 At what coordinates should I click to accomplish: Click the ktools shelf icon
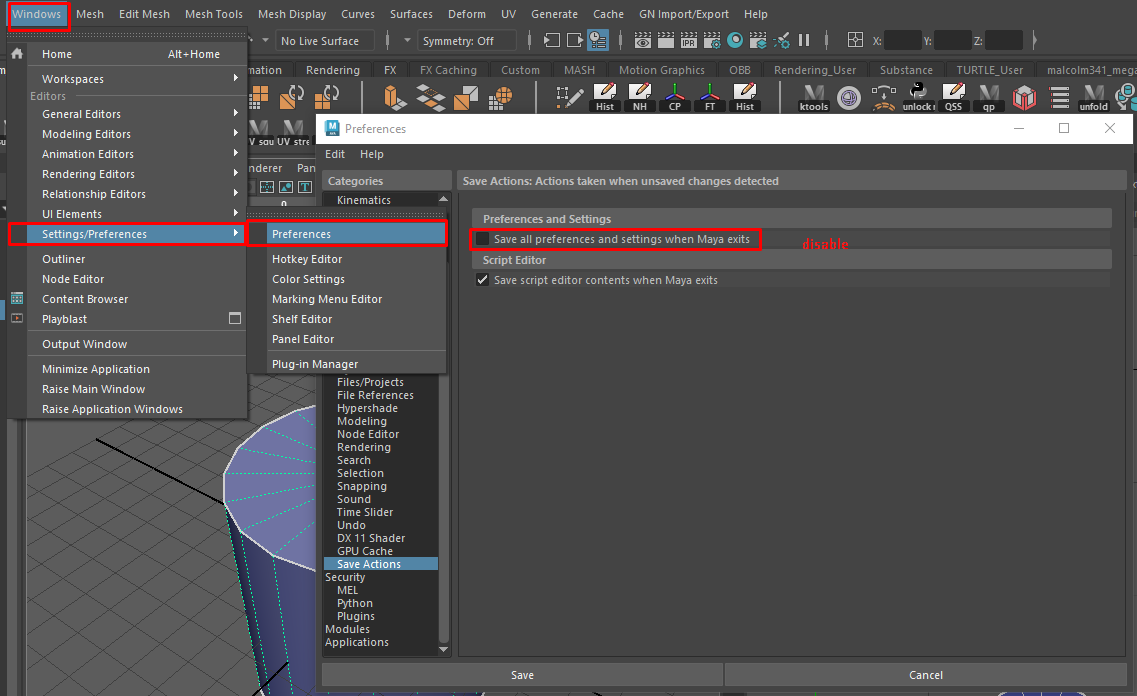[814, 98]
